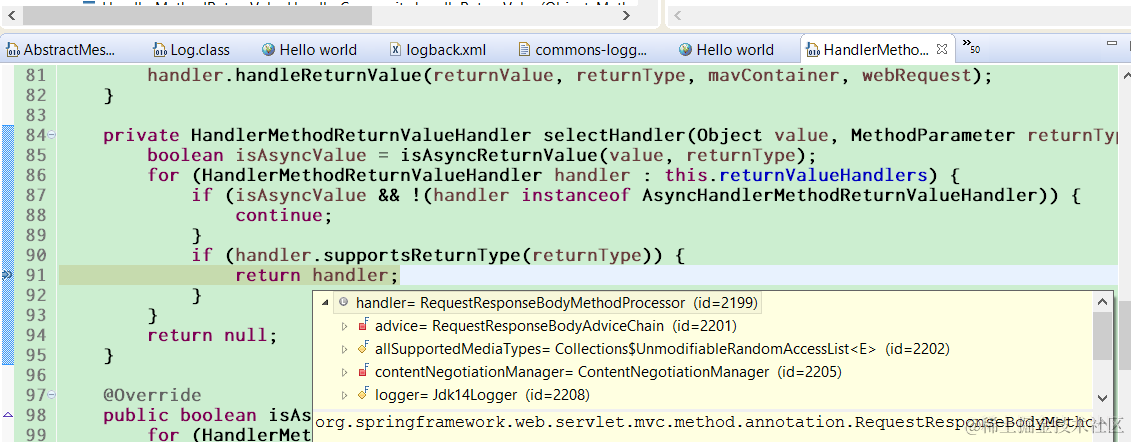The height and width of the screenshot is (442, 1131).
Task: Switch to the AbstractMes... editor tab
Action: tap(61, 50)
